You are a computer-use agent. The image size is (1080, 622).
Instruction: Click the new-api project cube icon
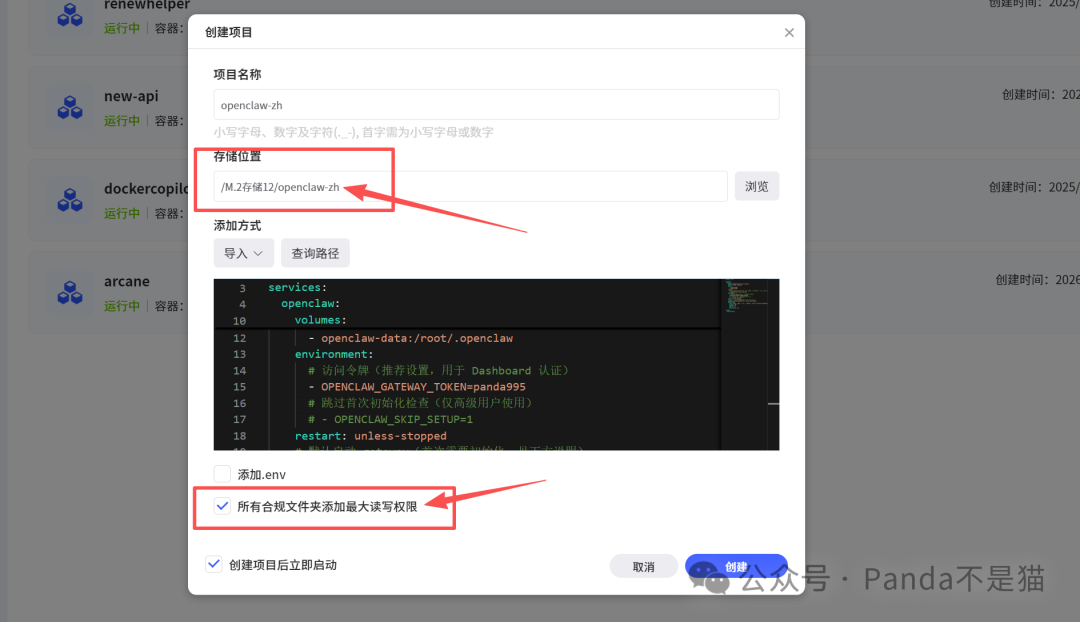tap(70, 107)
